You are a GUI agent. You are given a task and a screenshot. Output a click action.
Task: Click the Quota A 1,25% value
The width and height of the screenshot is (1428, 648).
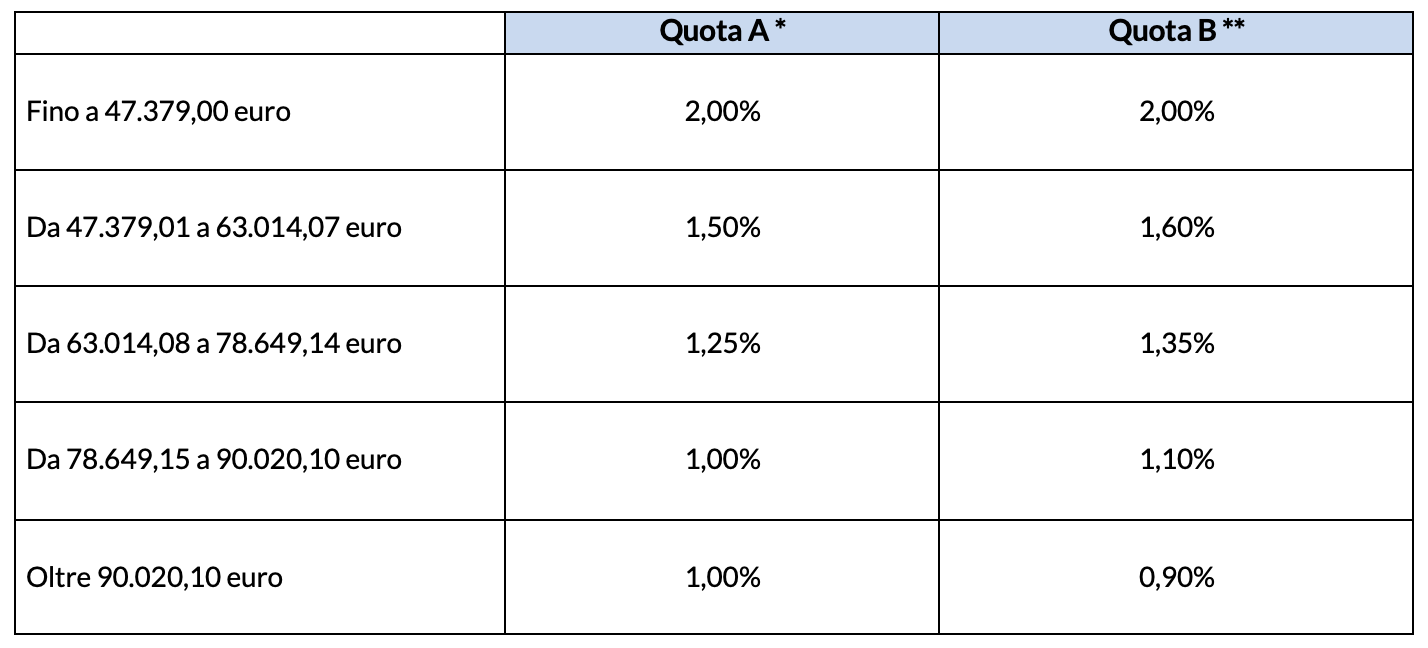point(723,344)
